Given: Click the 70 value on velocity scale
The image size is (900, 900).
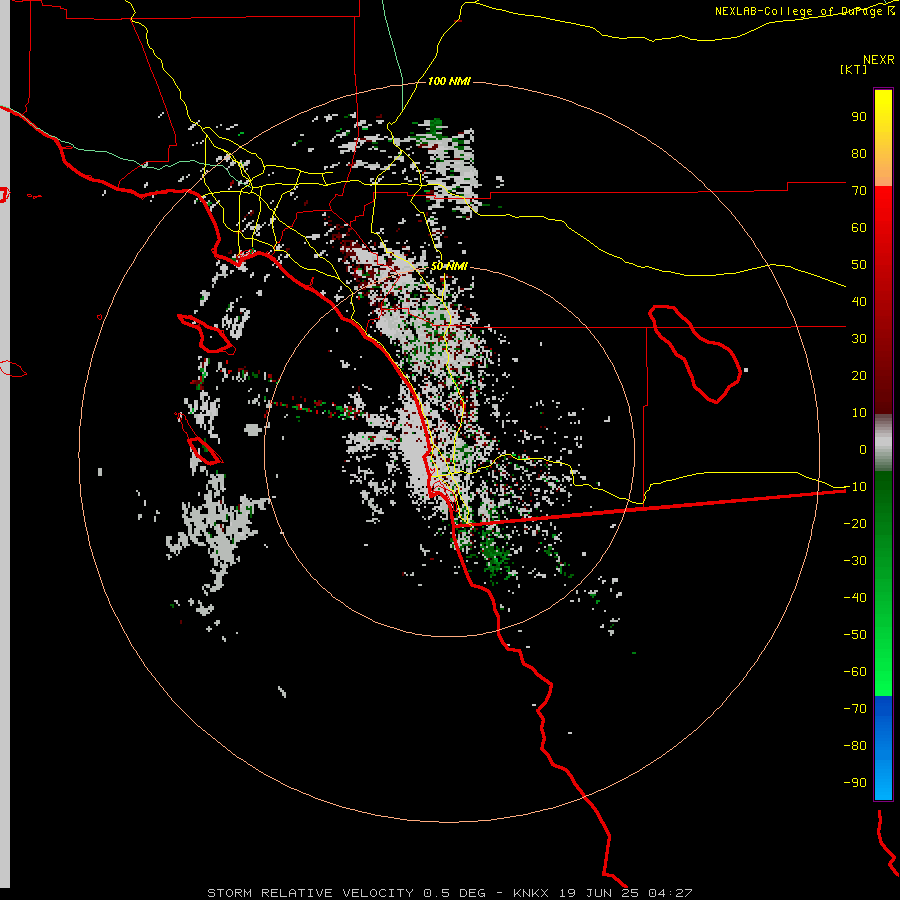Looking at the screenshot, I should pyautogui.click(x=859, y=191).
